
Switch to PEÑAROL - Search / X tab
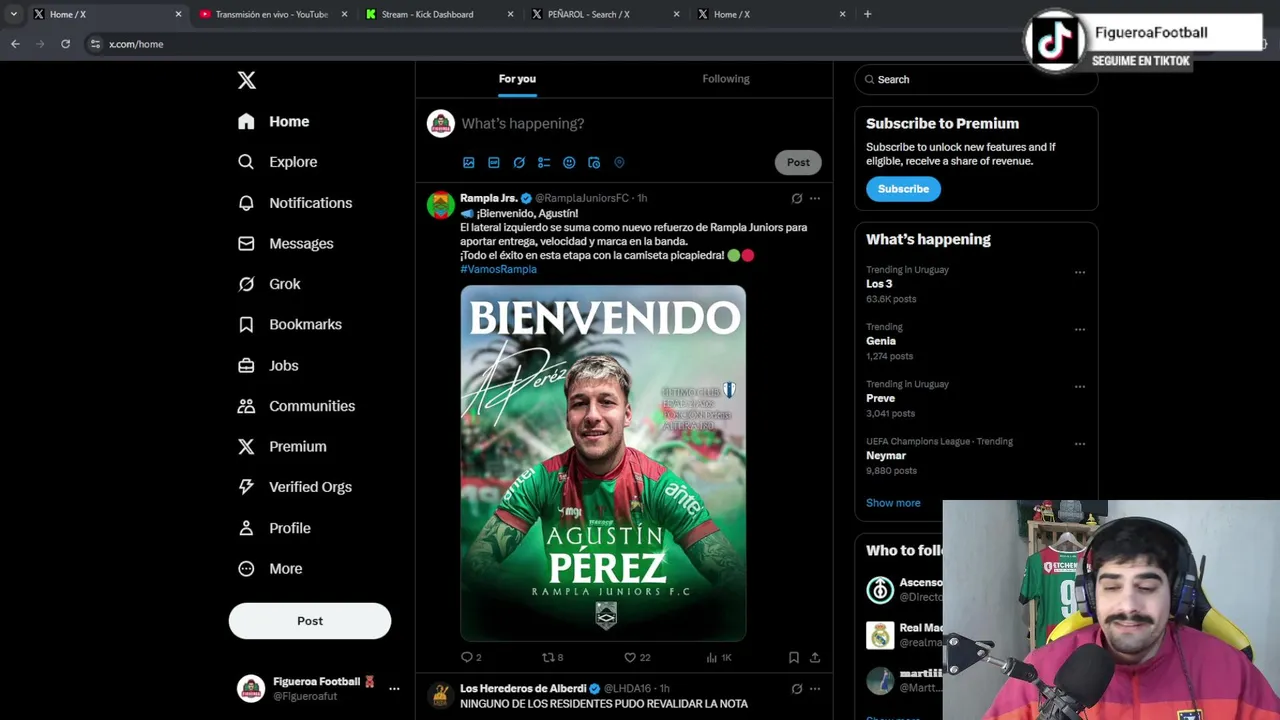(x=604, y=14)
